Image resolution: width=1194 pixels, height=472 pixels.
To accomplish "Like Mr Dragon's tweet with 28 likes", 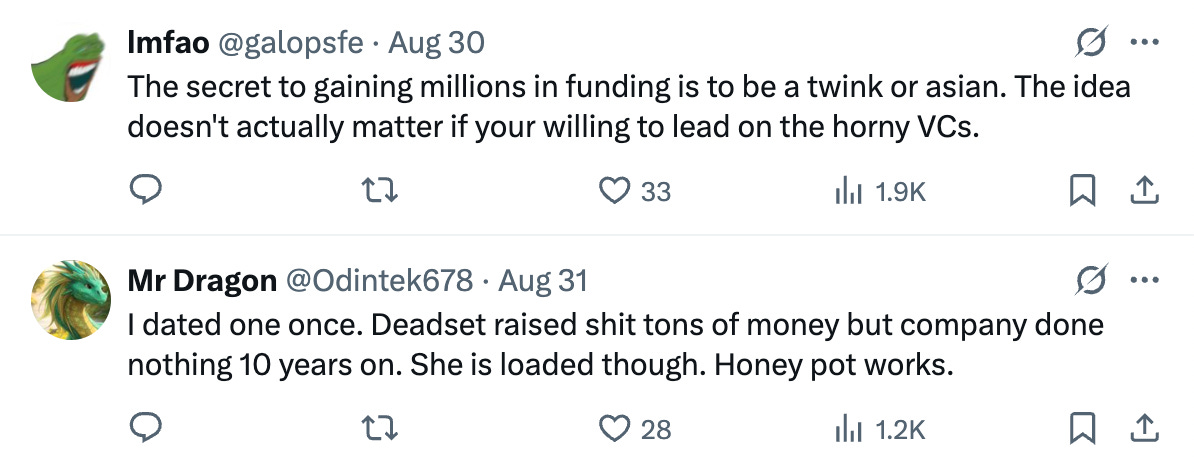I will [x=613, y=428].
